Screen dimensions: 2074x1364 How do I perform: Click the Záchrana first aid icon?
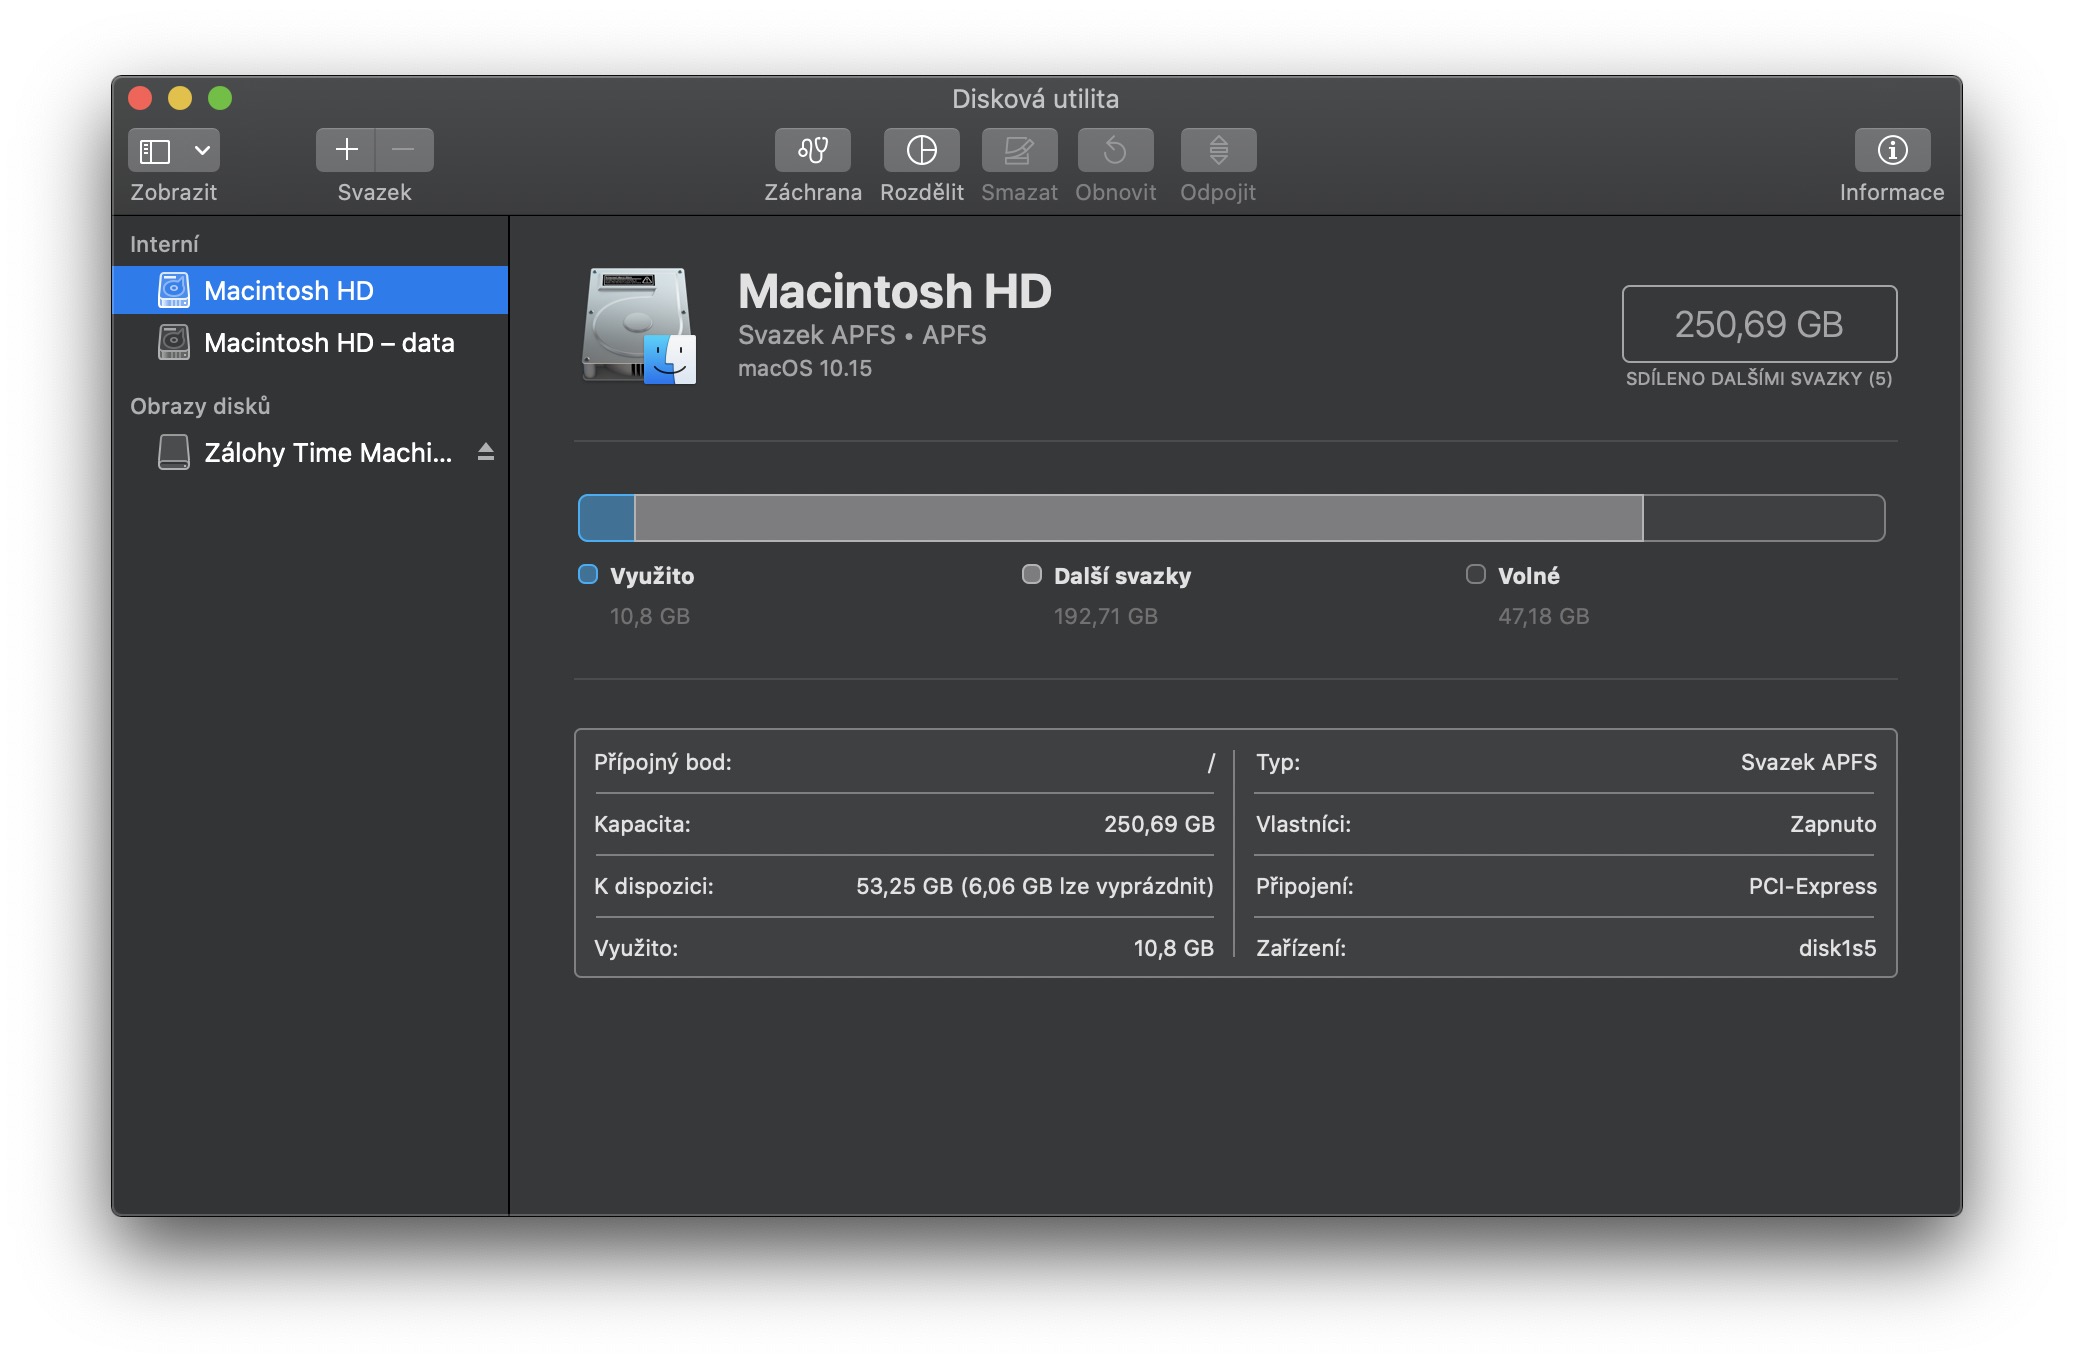point(812,150)
